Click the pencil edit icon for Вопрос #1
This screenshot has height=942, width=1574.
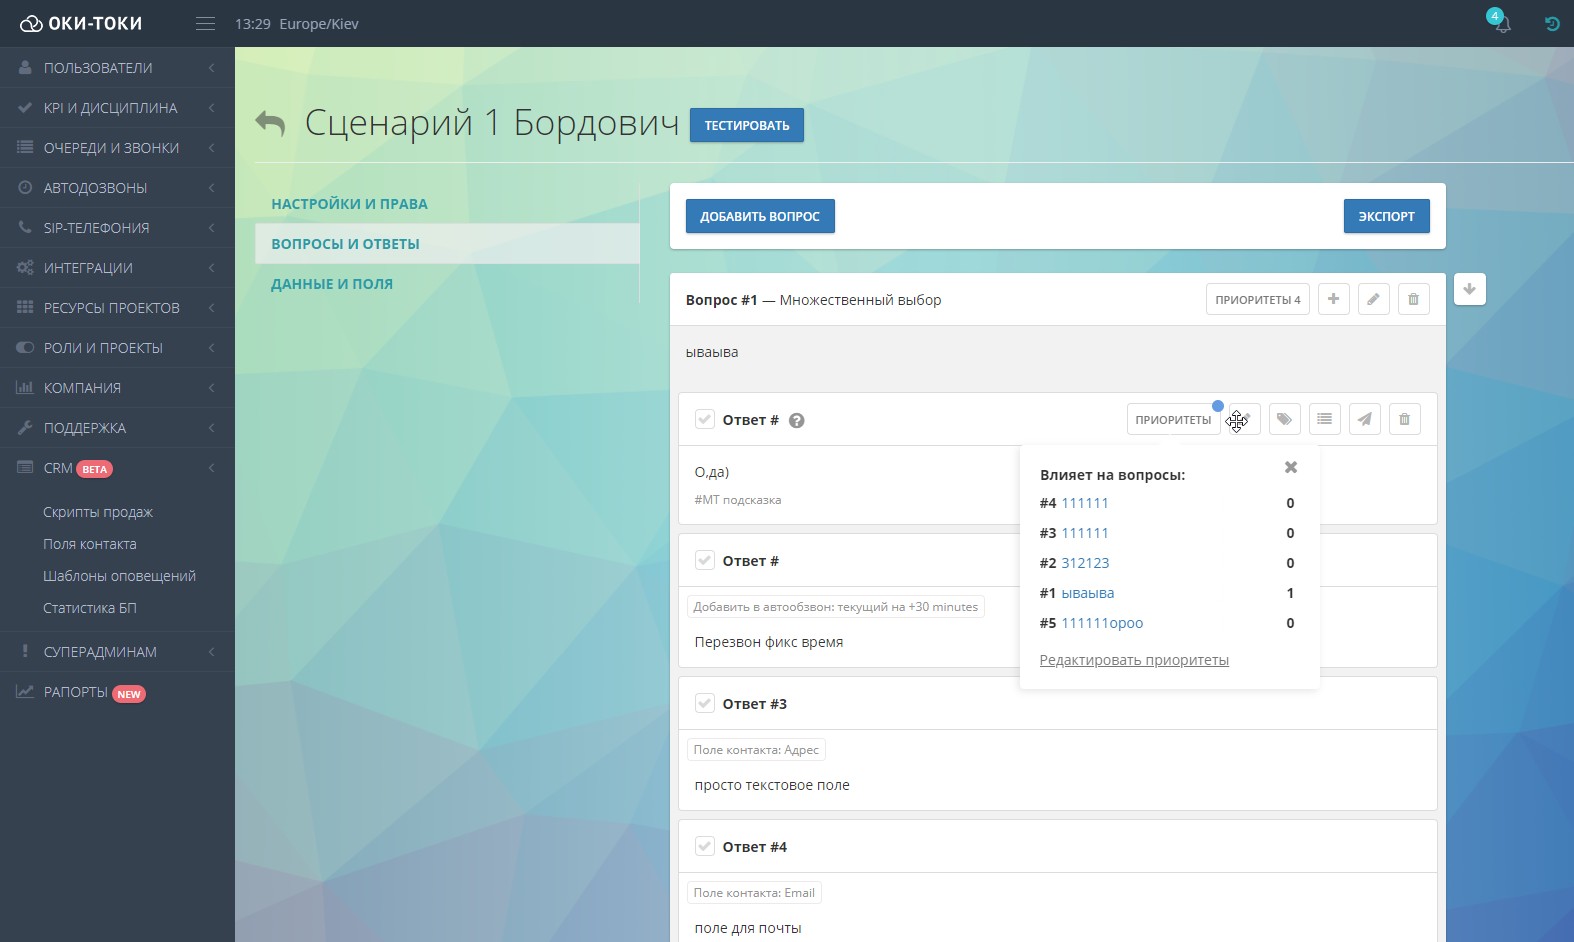click(x=1373, y=299)
